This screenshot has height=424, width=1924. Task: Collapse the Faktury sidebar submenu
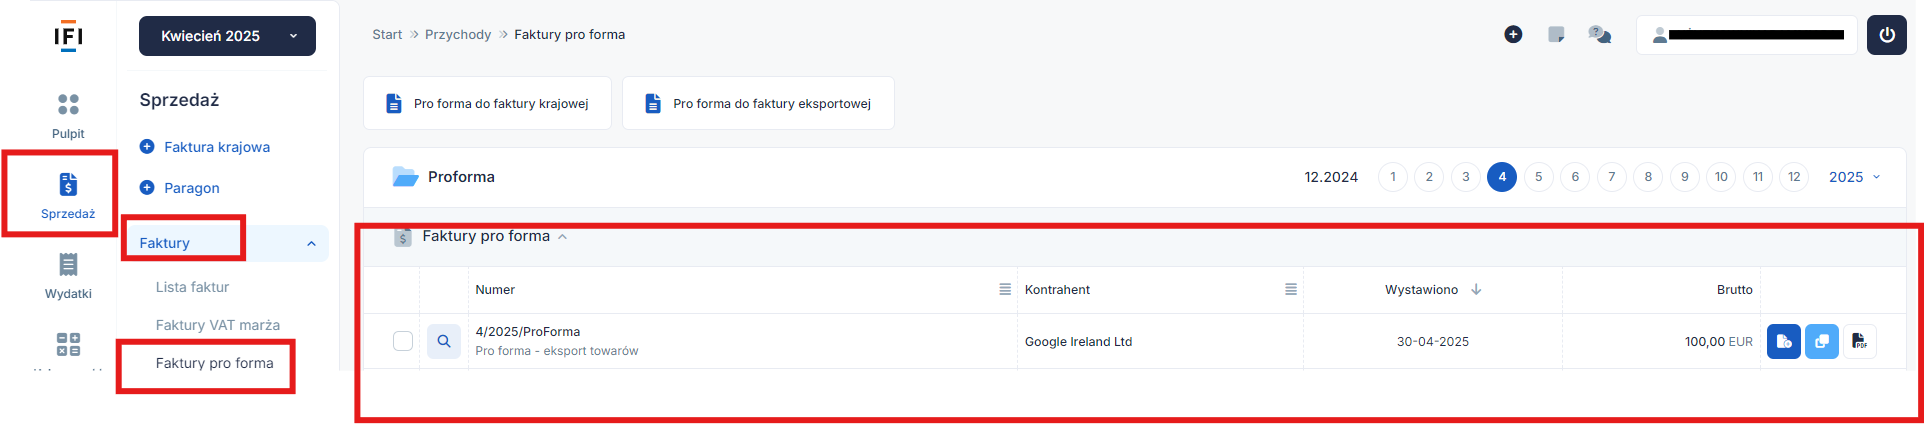[311, 243]
